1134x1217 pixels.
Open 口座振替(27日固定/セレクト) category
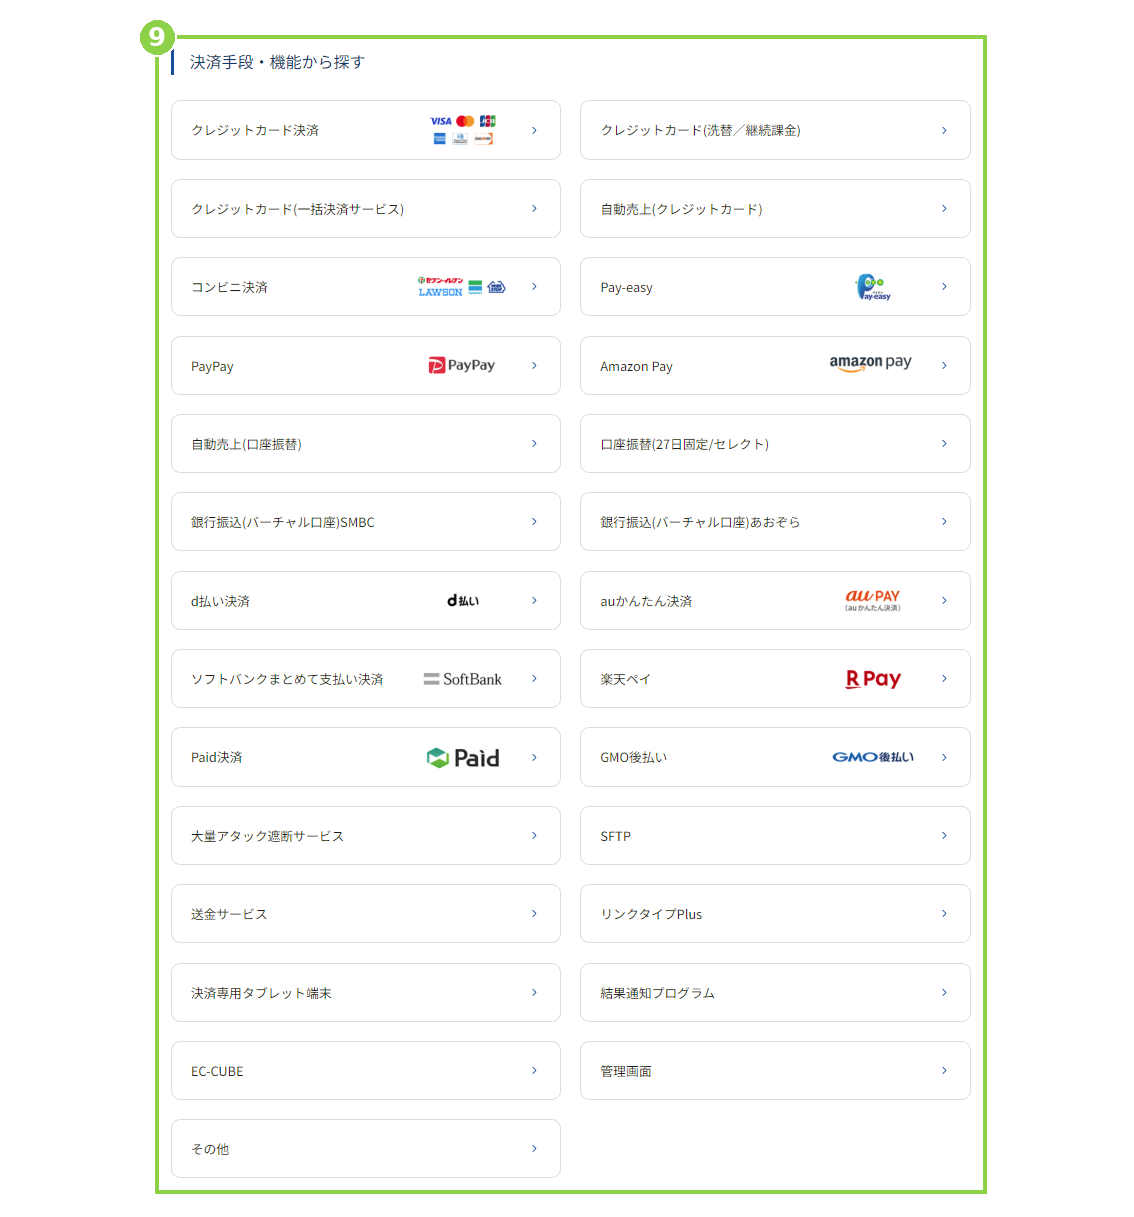(x=775, y=444)
